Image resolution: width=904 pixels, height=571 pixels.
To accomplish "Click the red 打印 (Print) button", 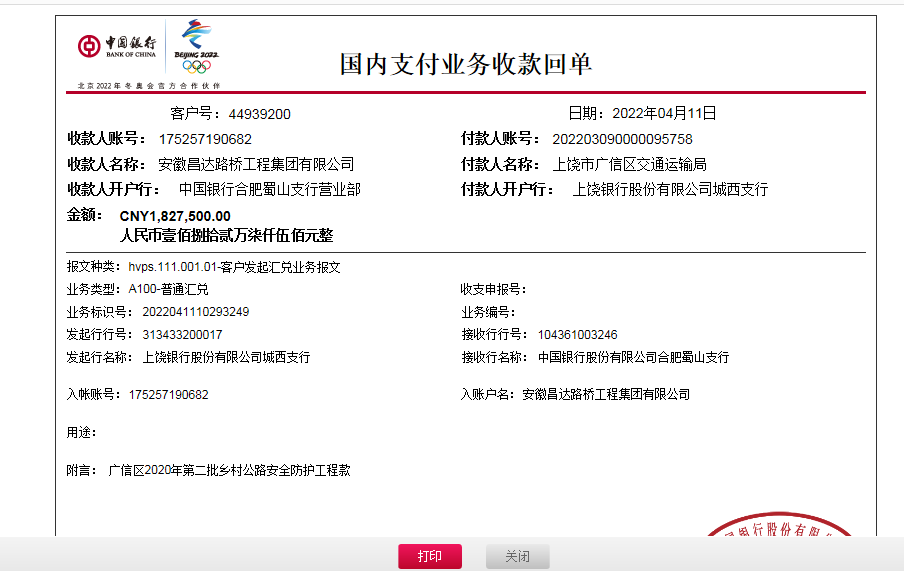I will point(430,557).
